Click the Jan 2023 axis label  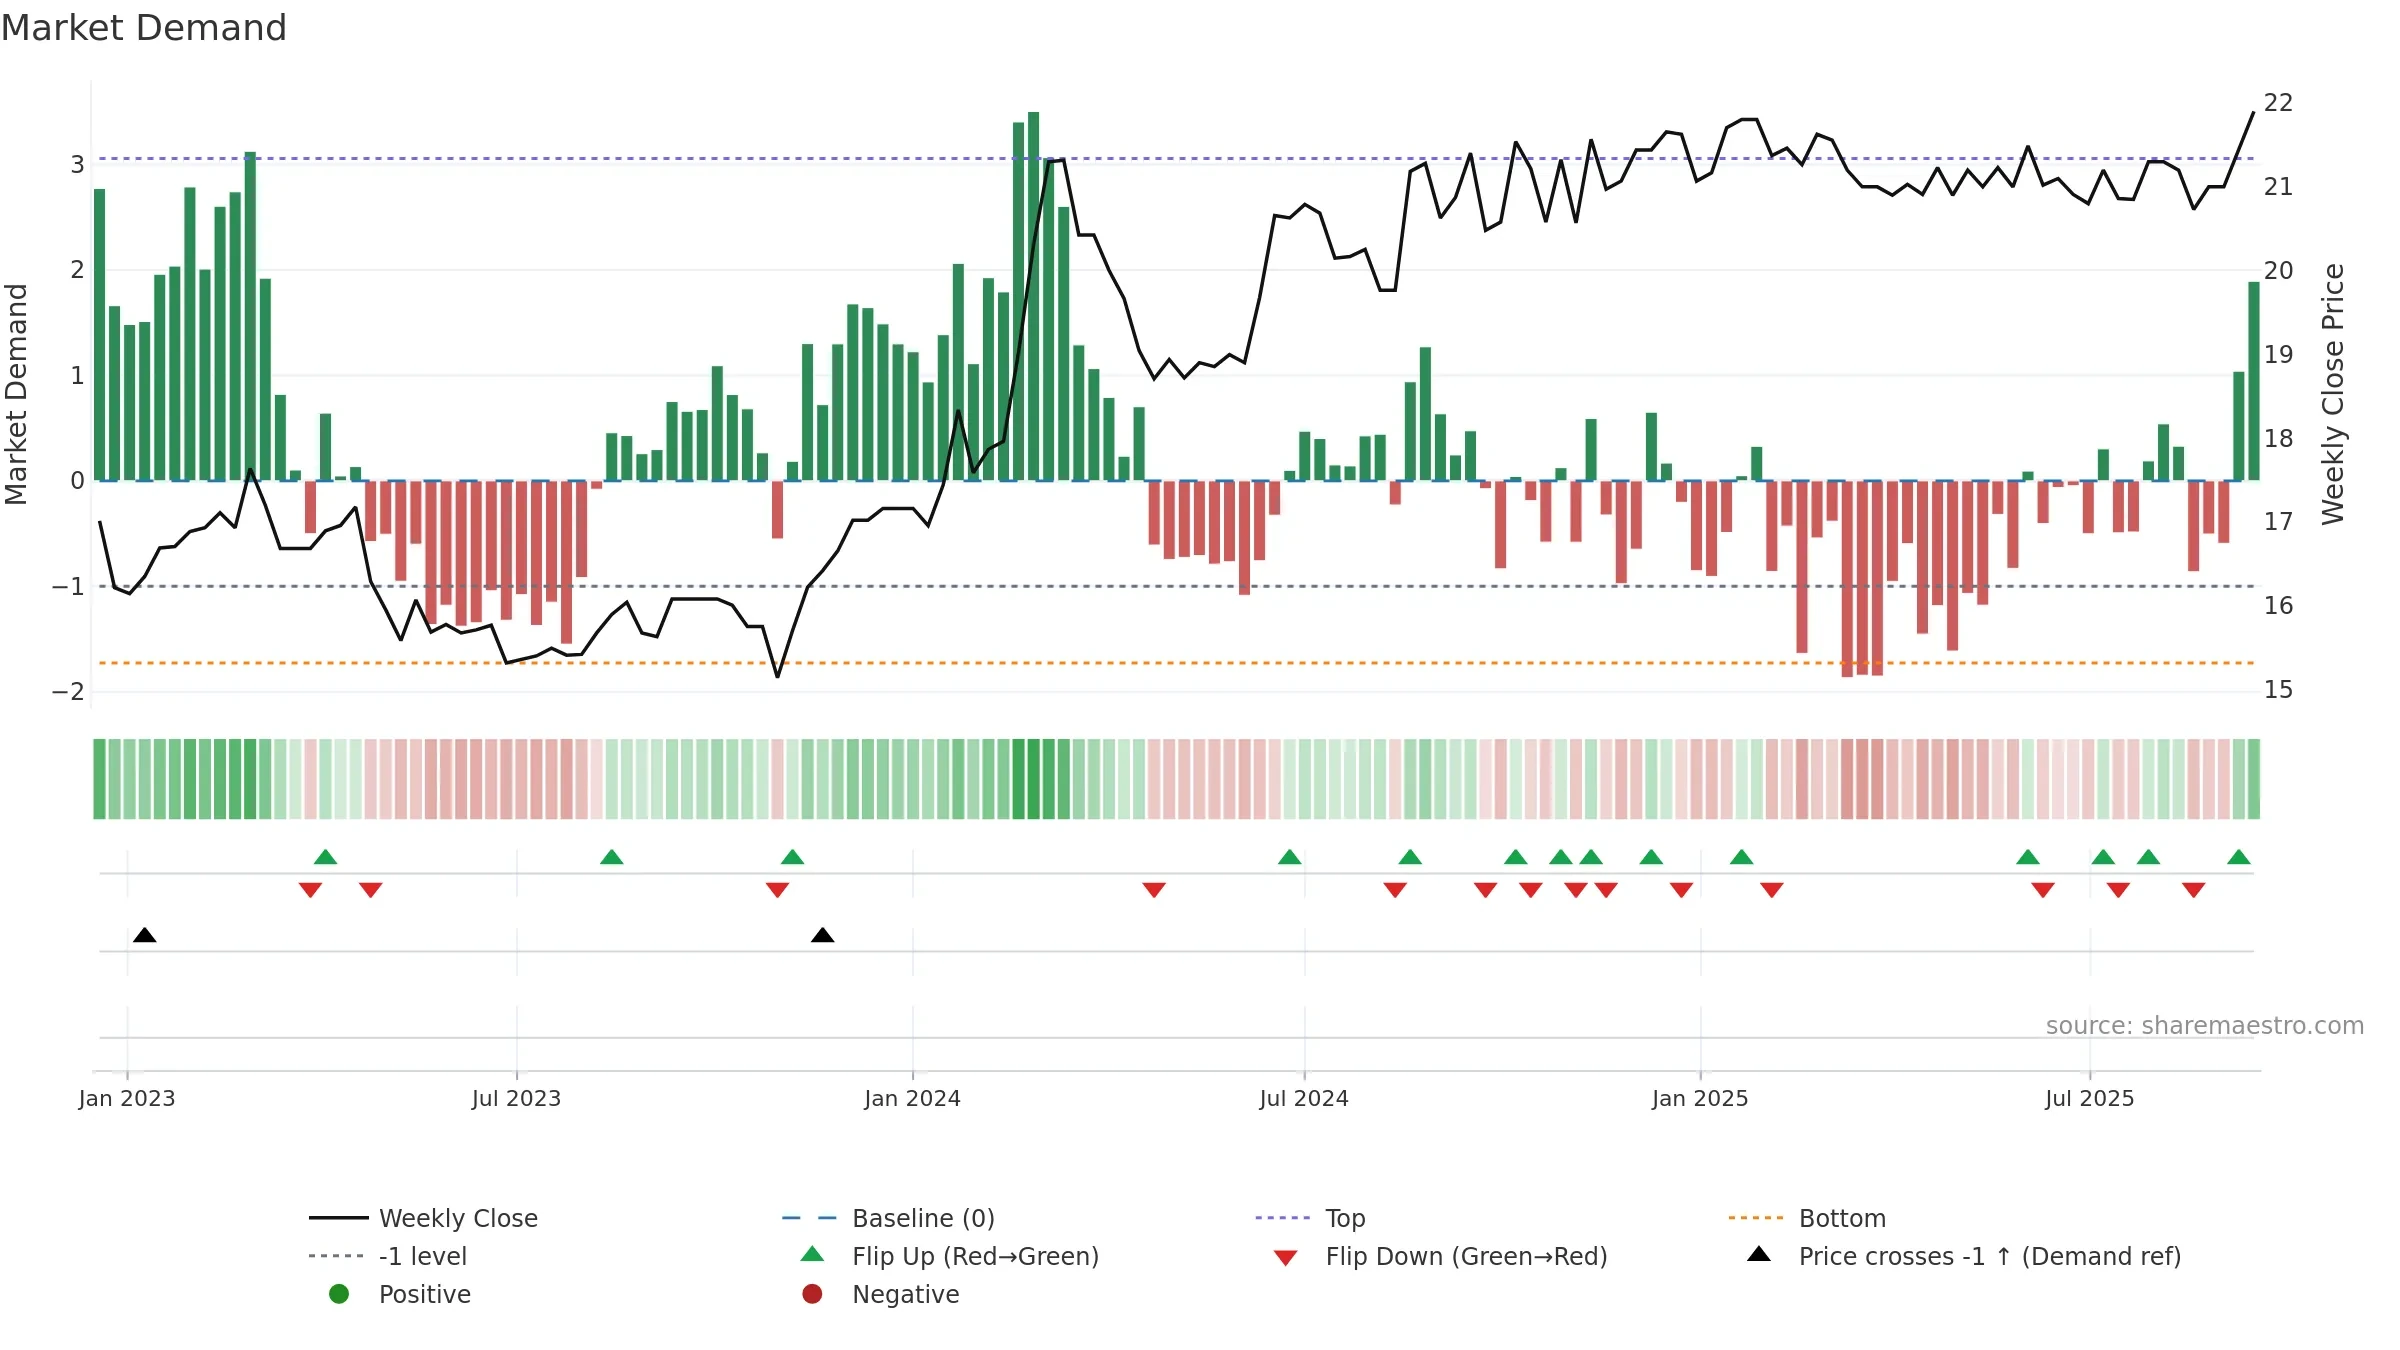pos(127,1098)
